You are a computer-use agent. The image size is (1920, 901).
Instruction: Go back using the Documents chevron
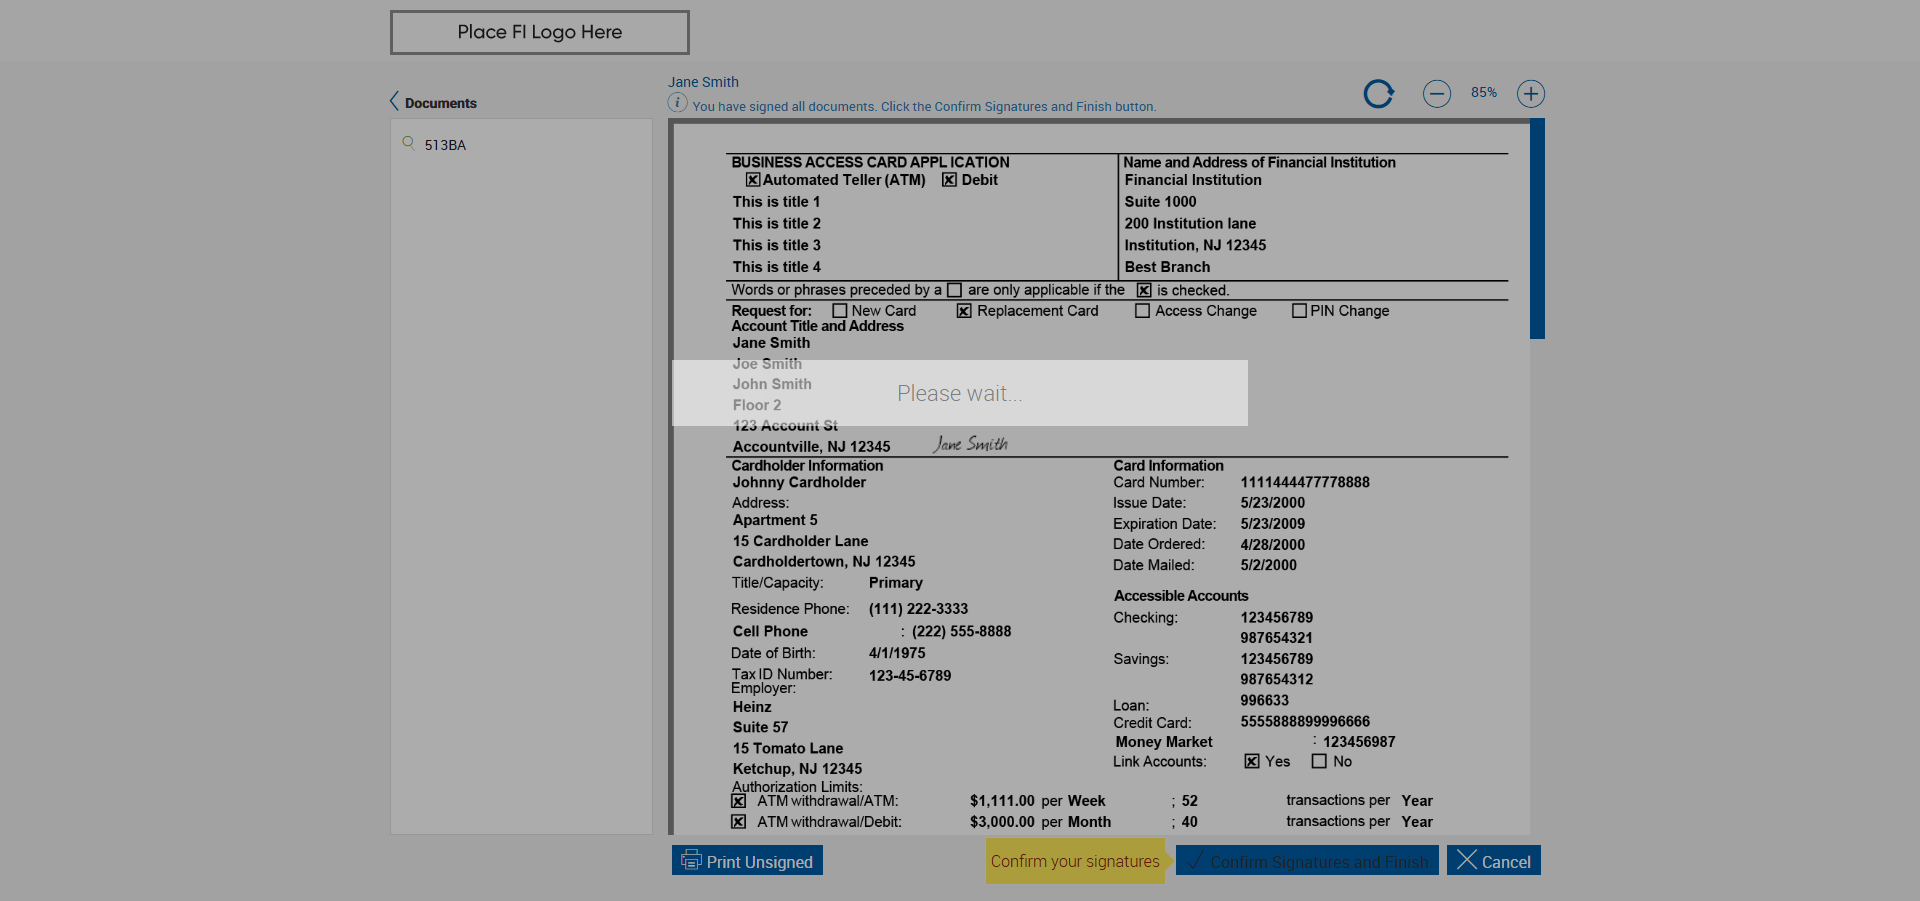pos(394,101)
